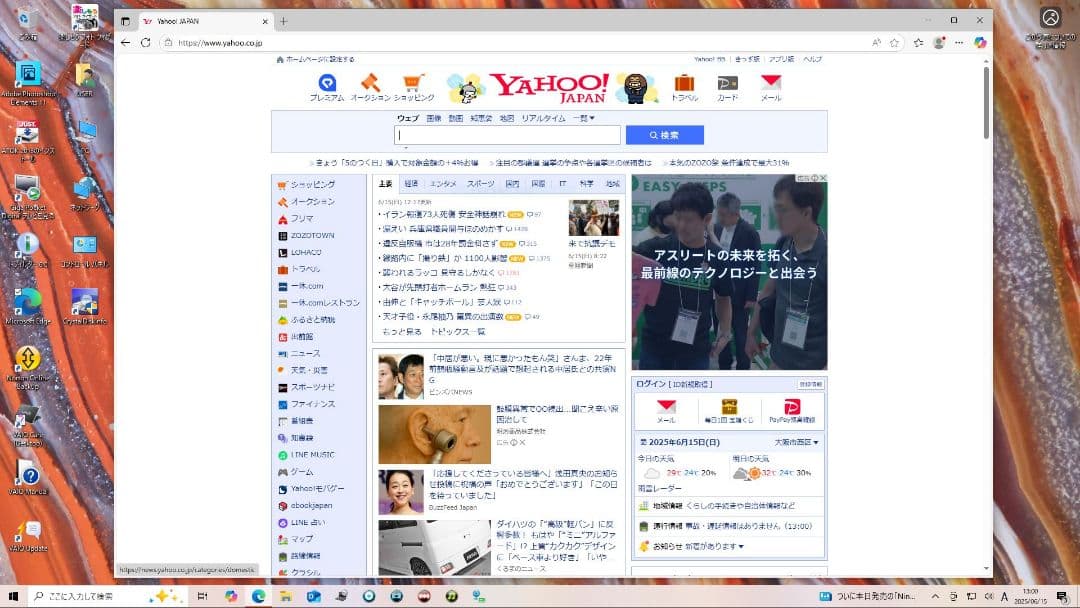The height and width of the screenshot is (608, 1080).
Task: Open ショッピング via the cart icon
Action: 415,84
